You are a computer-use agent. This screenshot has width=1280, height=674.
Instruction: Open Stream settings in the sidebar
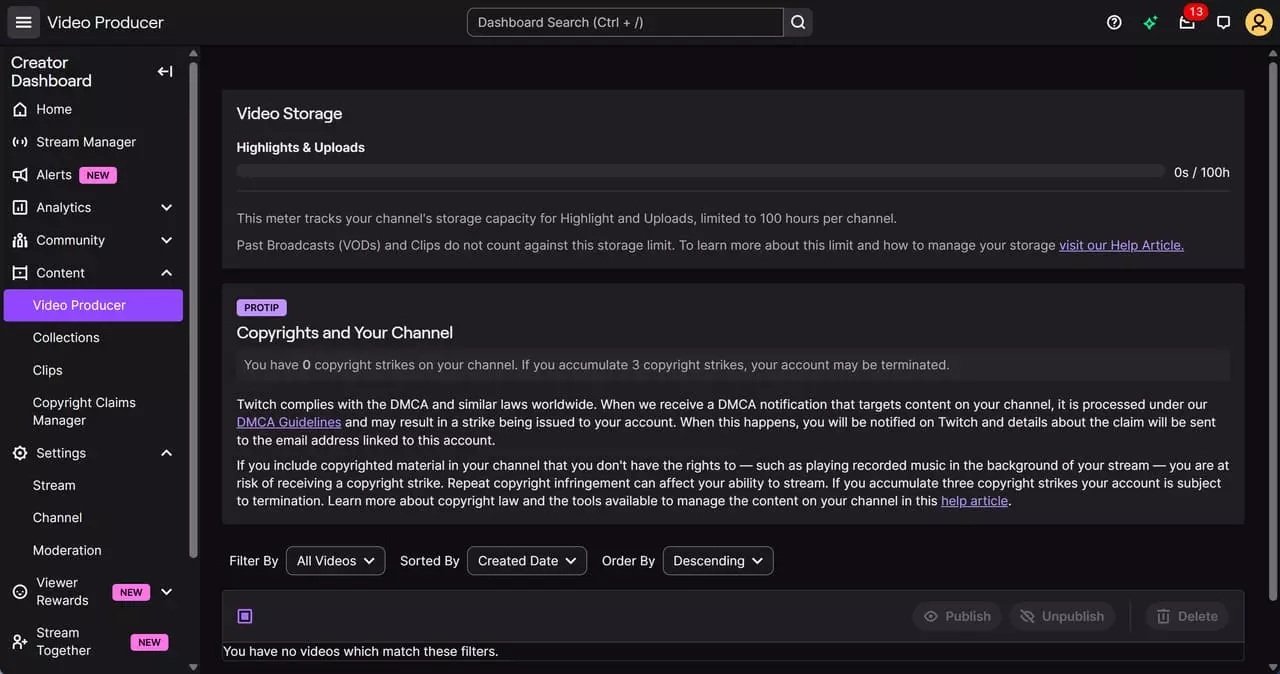54,485
